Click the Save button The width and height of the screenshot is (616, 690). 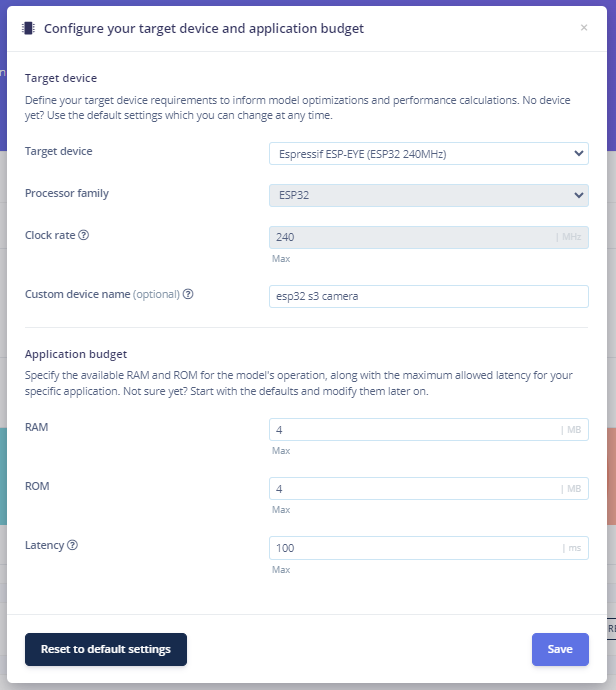[560, 649]
